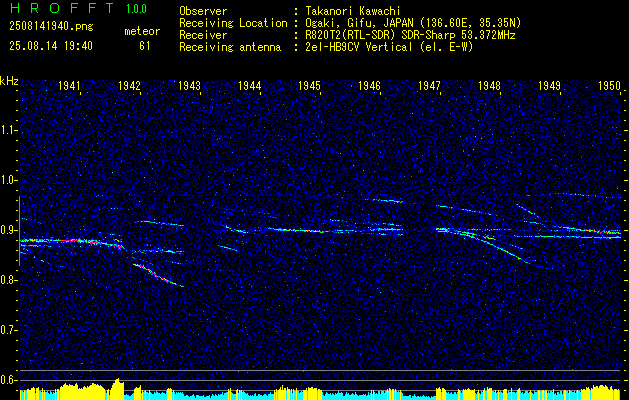This screenshot has height=400, width=629.
Task: Click receiver R820T2(RTL-SDR) SDR-Sharp text
Action: 410,35
